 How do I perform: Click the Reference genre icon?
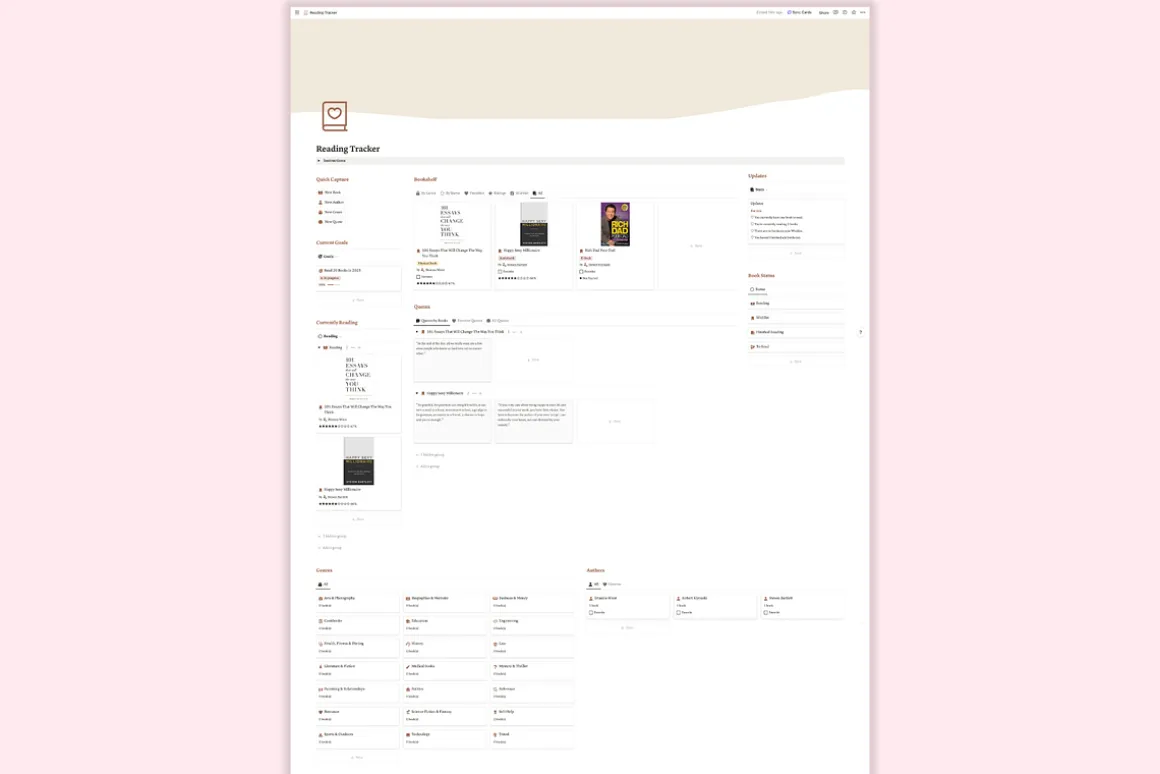(x=495, y=689)
